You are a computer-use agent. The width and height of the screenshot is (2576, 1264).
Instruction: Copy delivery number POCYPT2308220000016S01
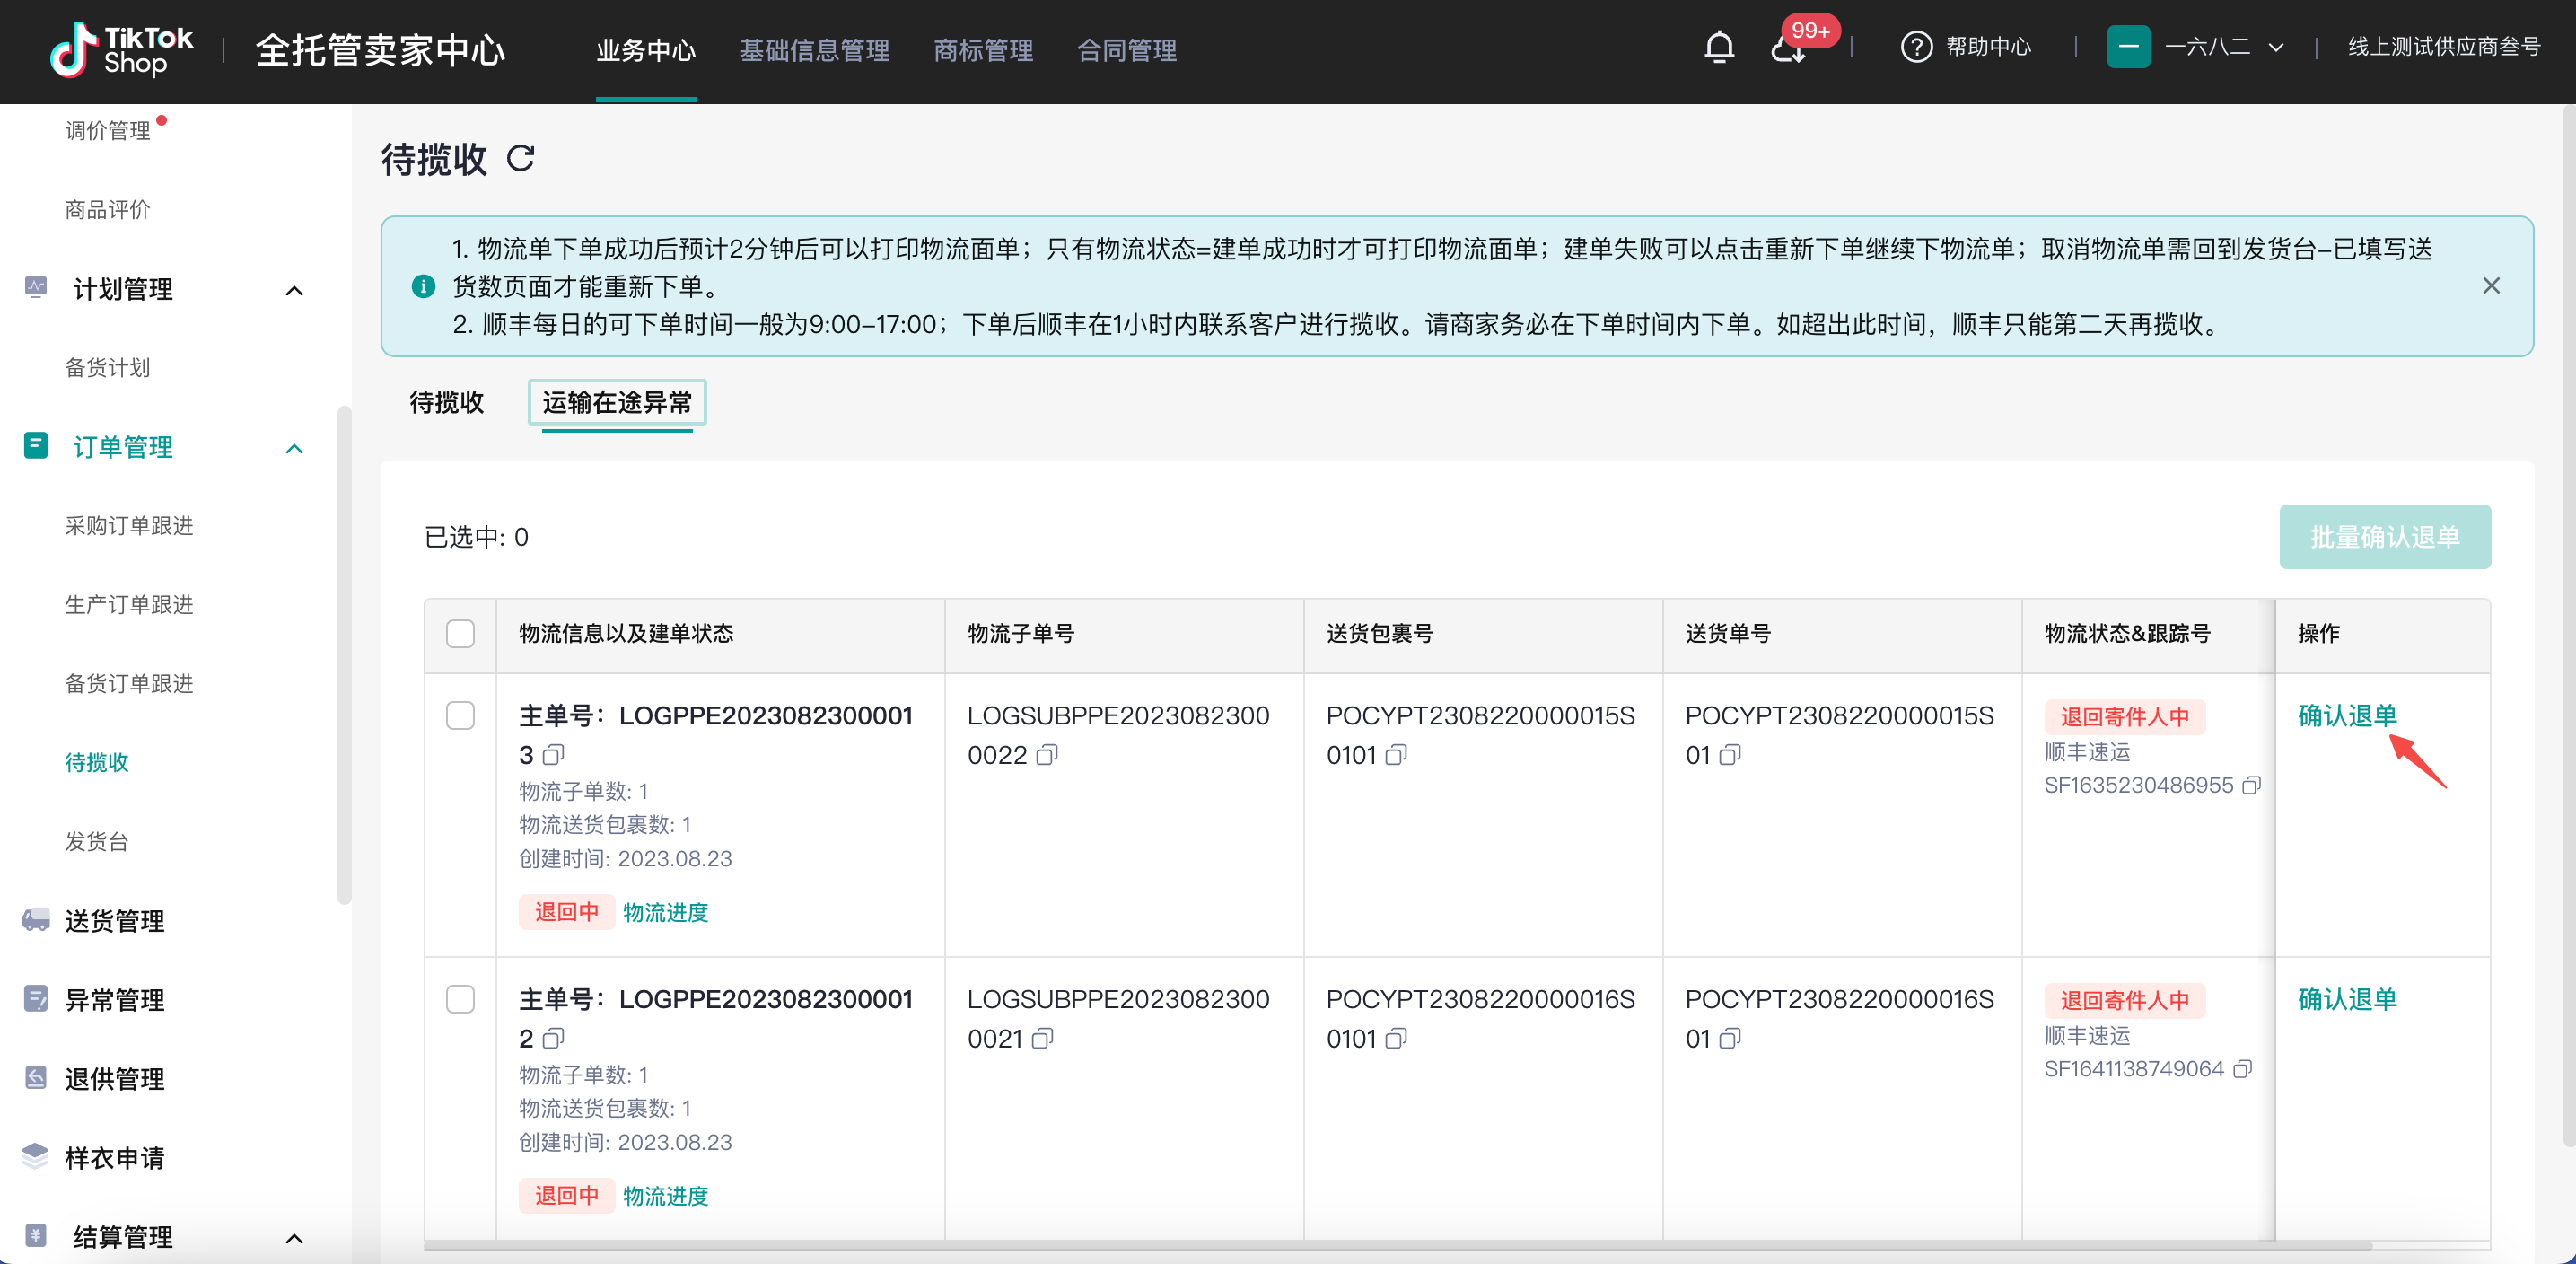[1730, 1038]
